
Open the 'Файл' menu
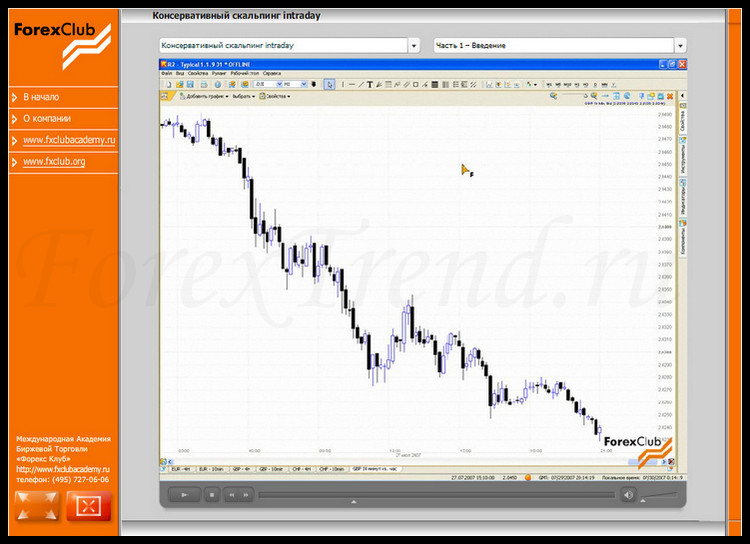point(166,73)
